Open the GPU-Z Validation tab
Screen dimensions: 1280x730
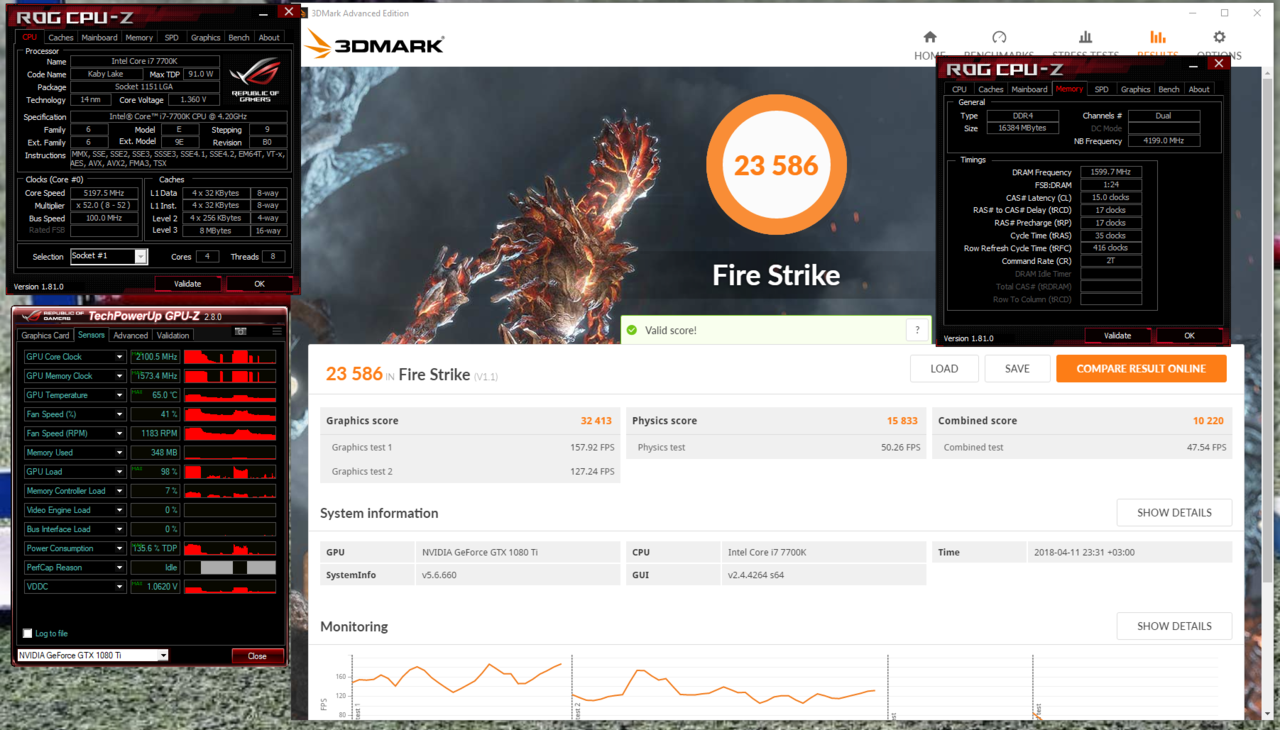tap(173, 335)
